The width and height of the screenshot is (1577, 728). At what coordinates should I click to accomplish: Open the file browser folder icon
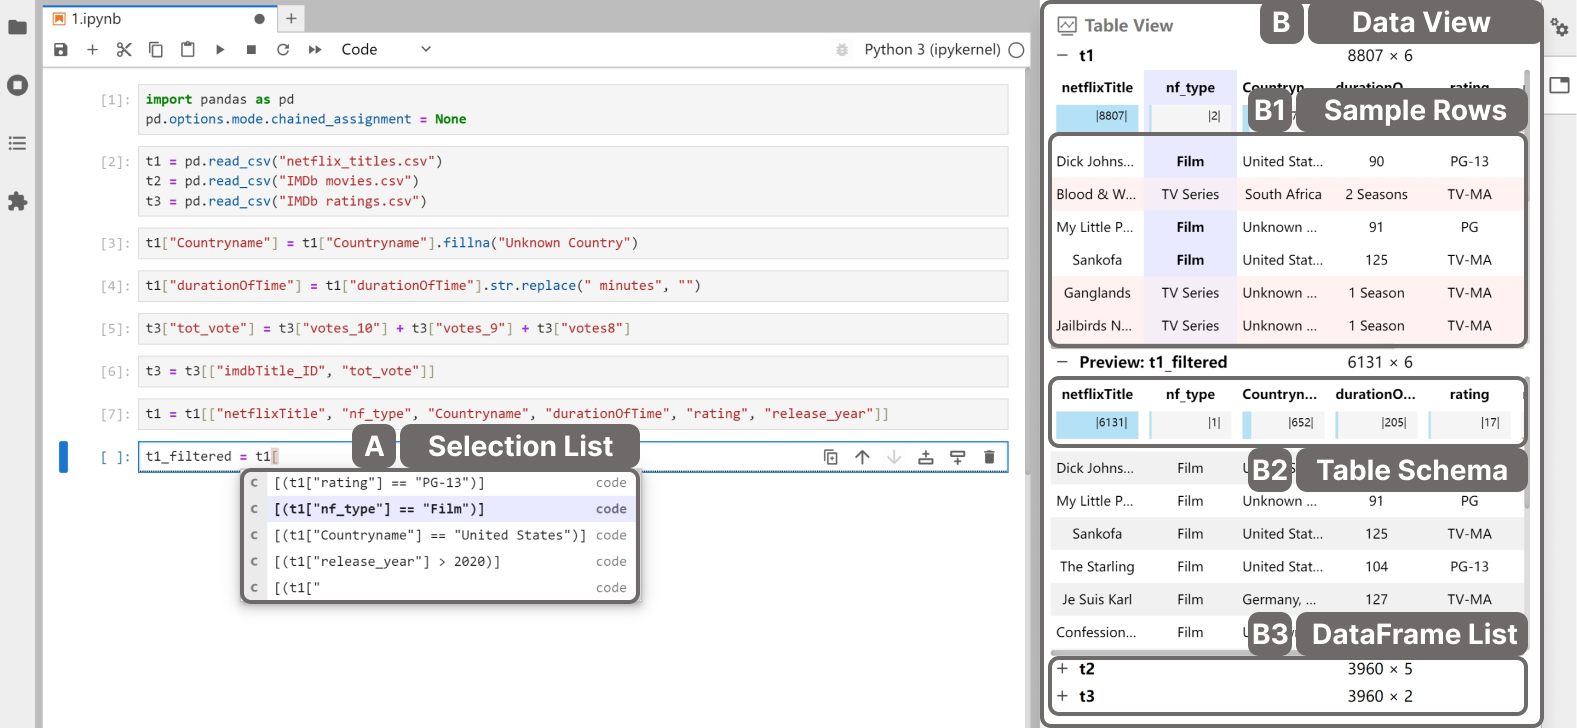tap(17, 27)
